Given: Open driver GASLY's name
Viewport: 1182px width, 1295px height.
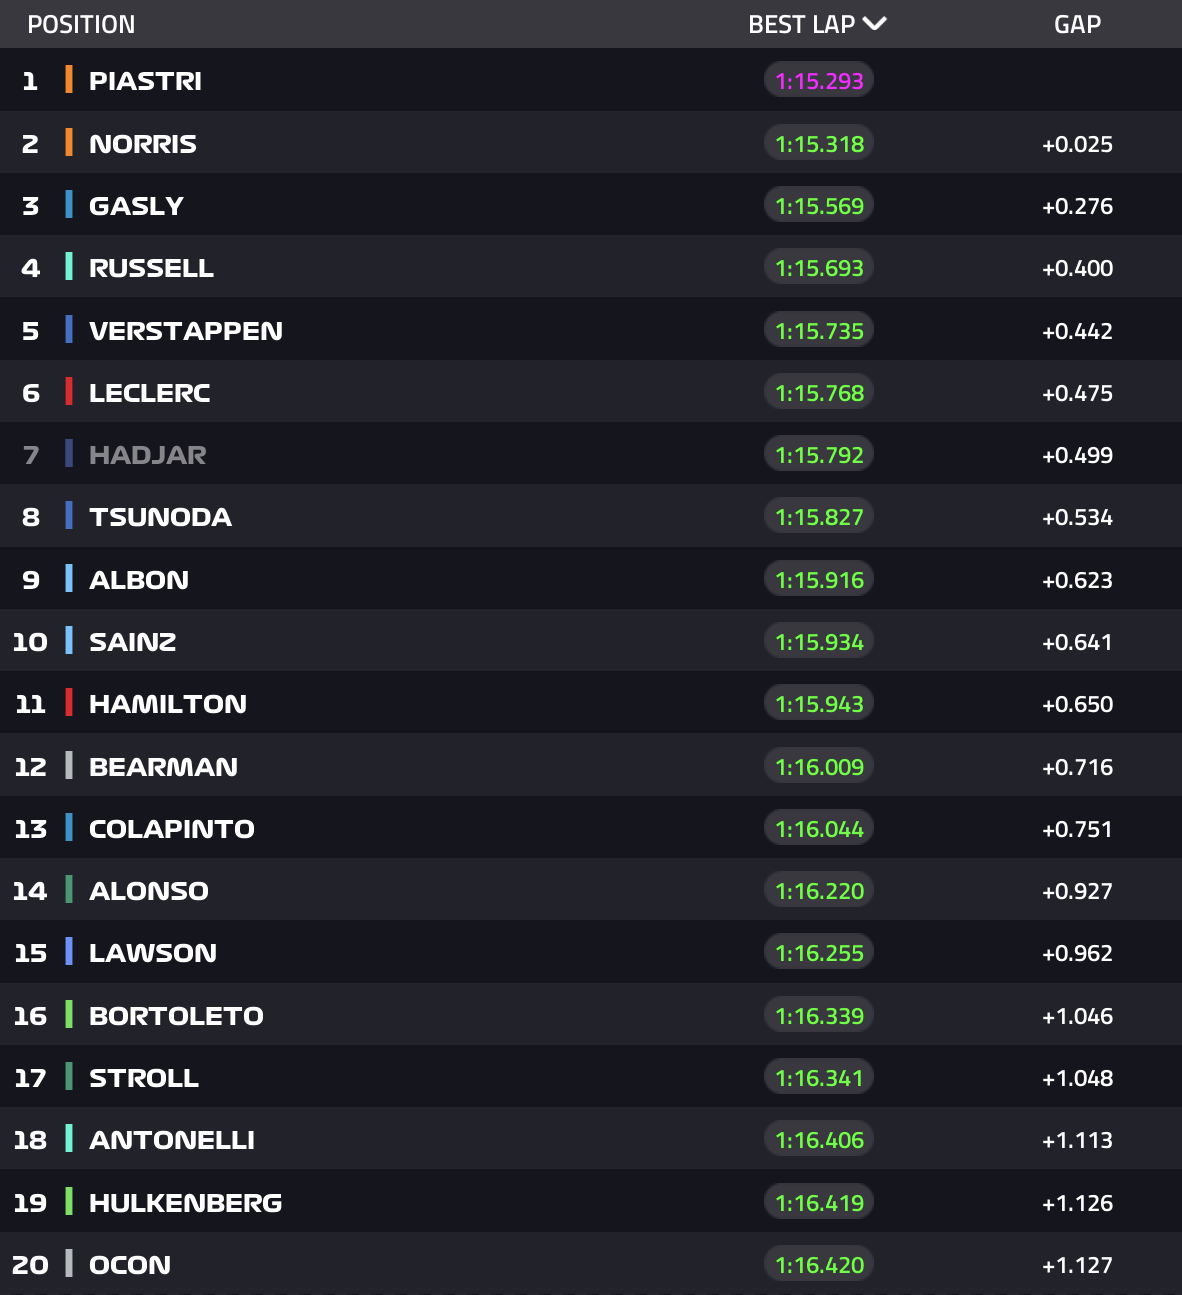Looking at the screenshot, I should click(136, 206).
